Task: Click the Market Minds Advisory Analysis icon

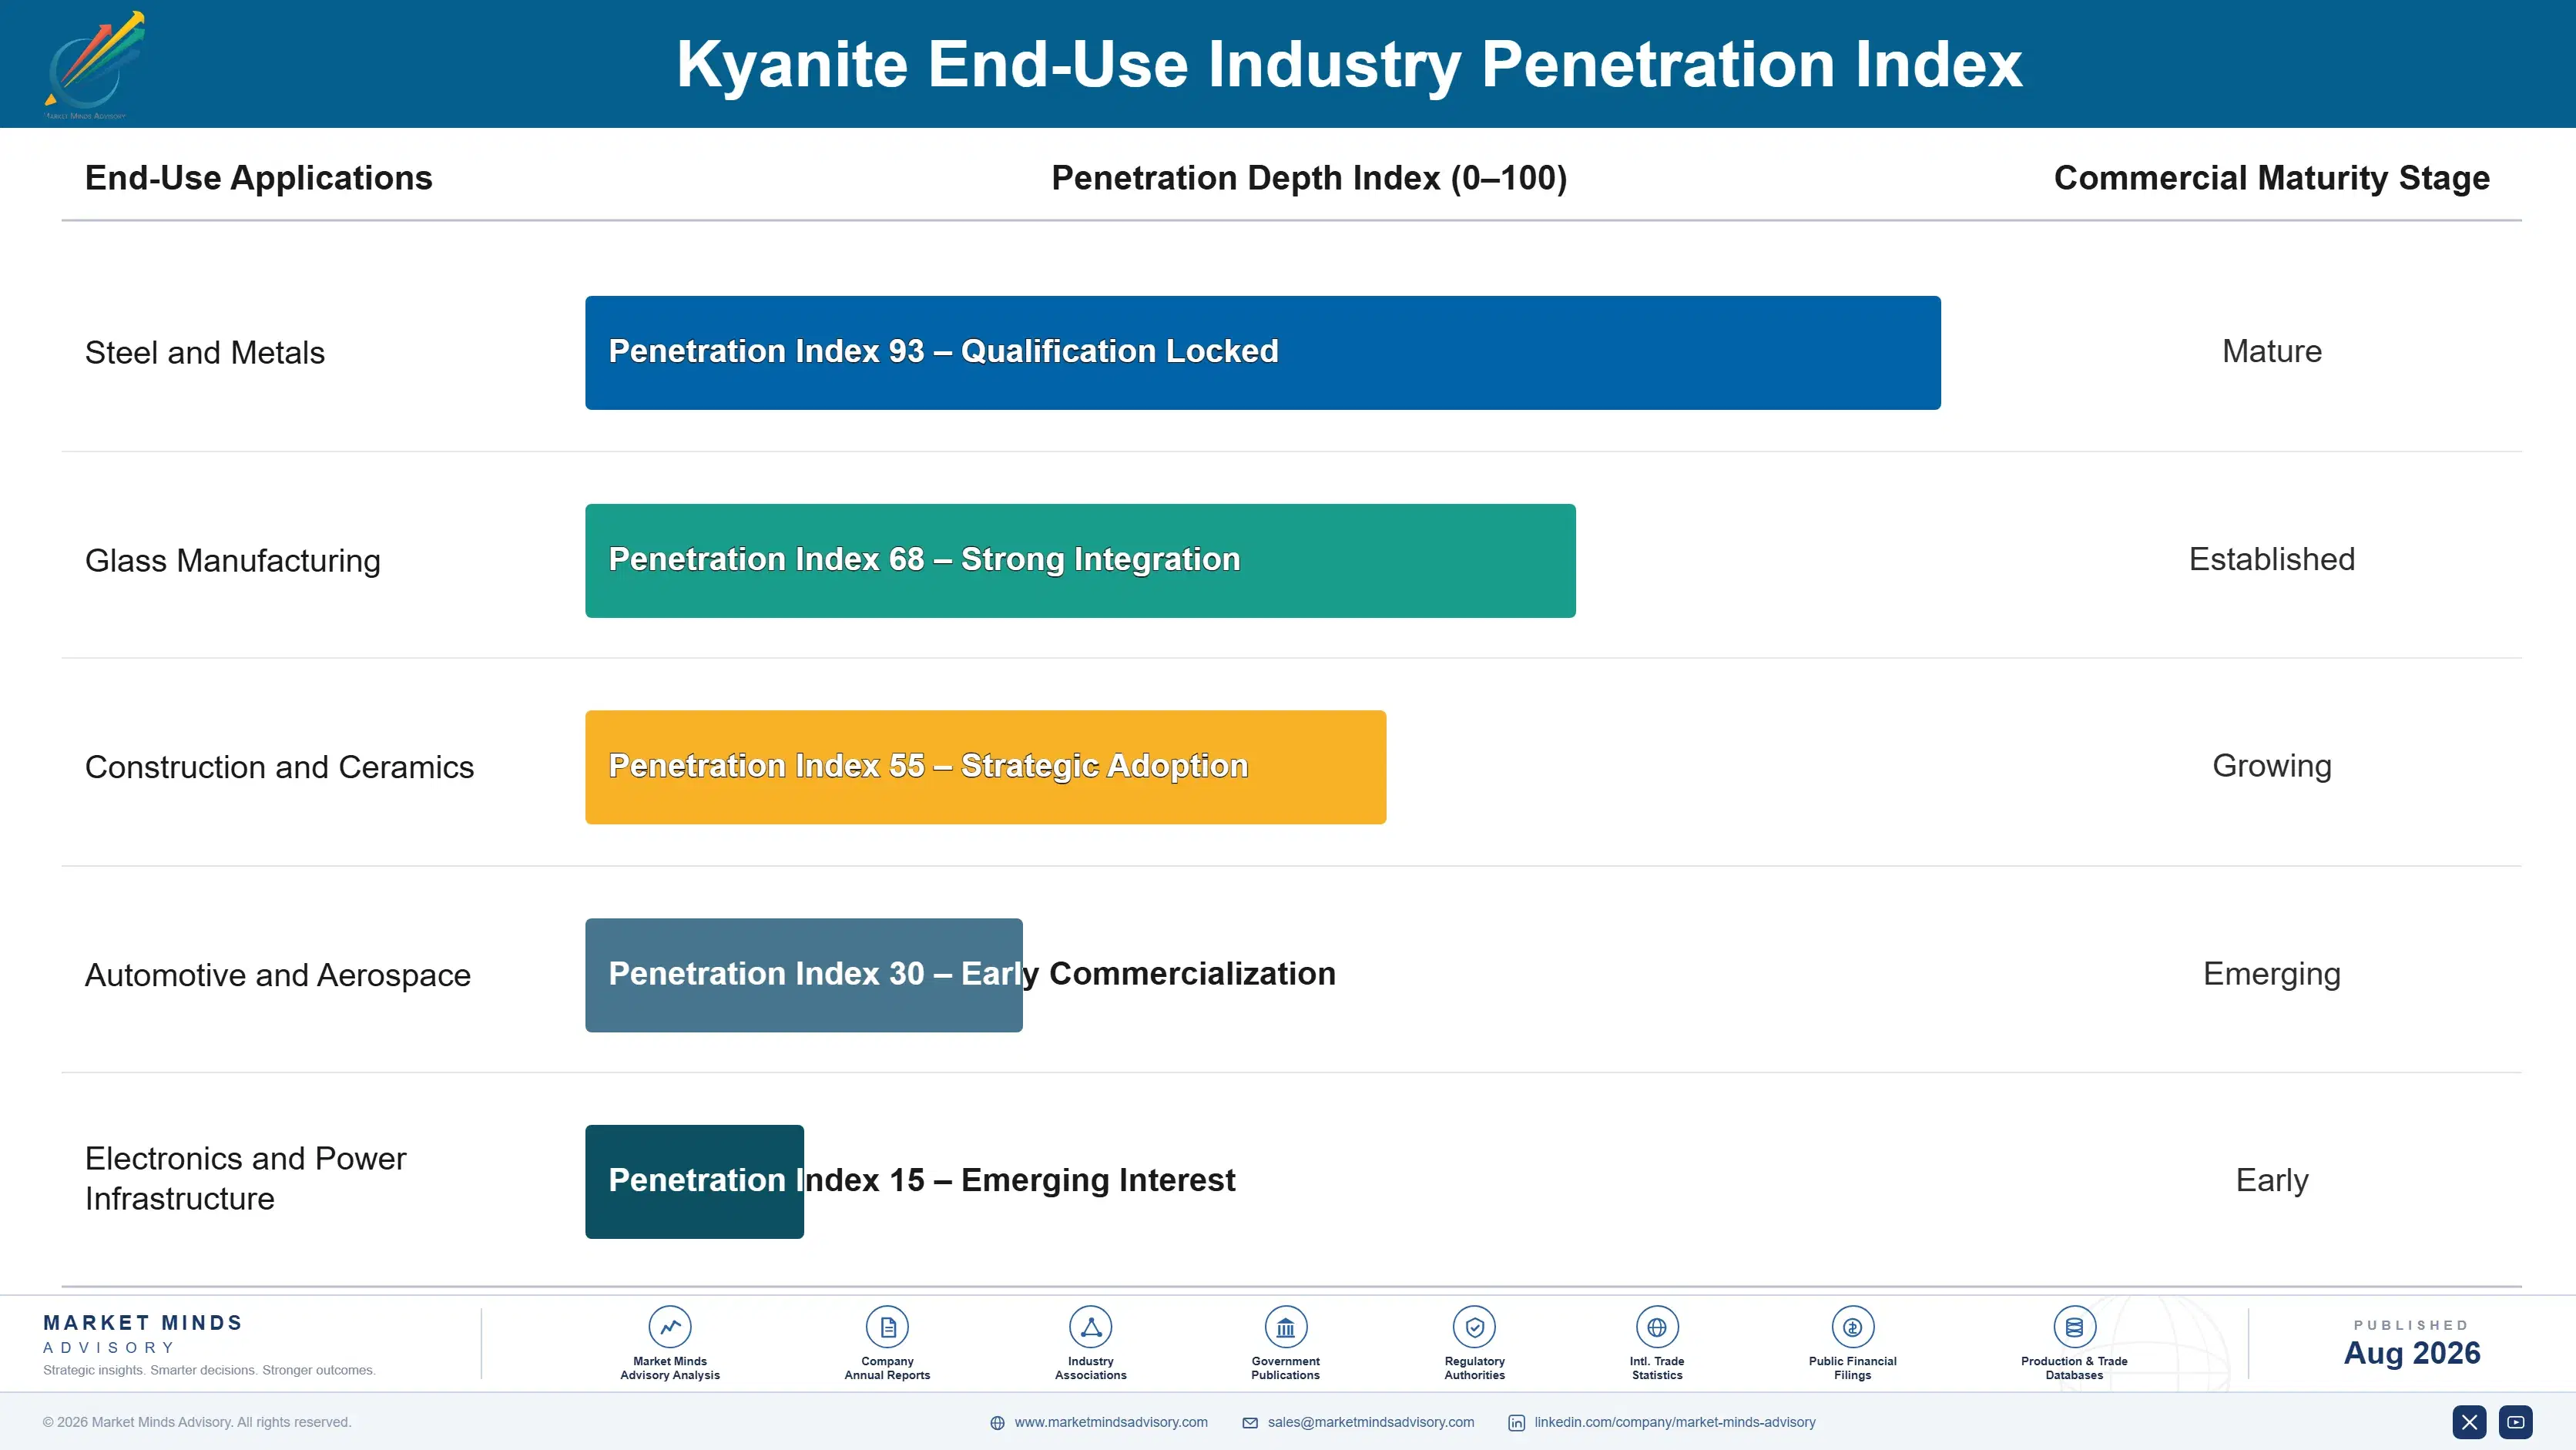Action: tap(669, 1327)
